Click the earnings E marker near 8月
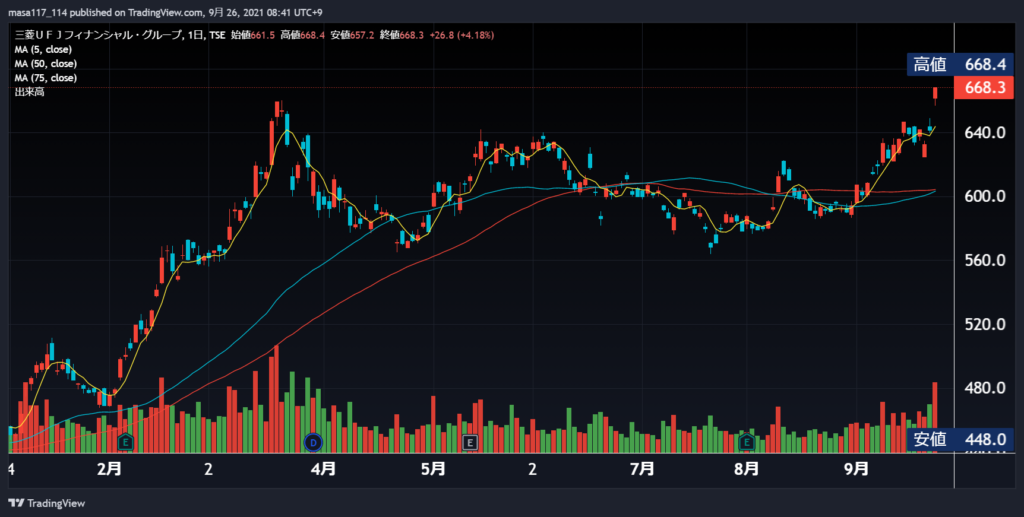This screenshot has height=517, width=1024. pyautogui.click(x=746, y=443)
